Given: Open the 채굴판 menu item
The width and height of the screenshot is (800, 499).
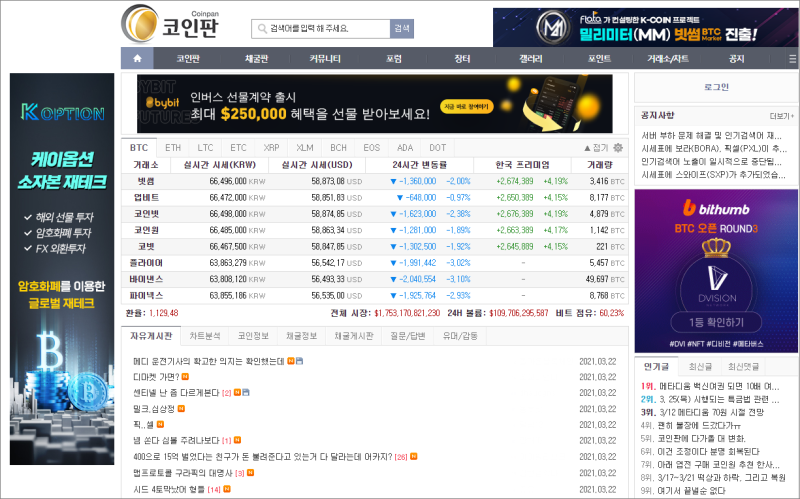Looking at the screenshot, I should click(x=256, y=59).
